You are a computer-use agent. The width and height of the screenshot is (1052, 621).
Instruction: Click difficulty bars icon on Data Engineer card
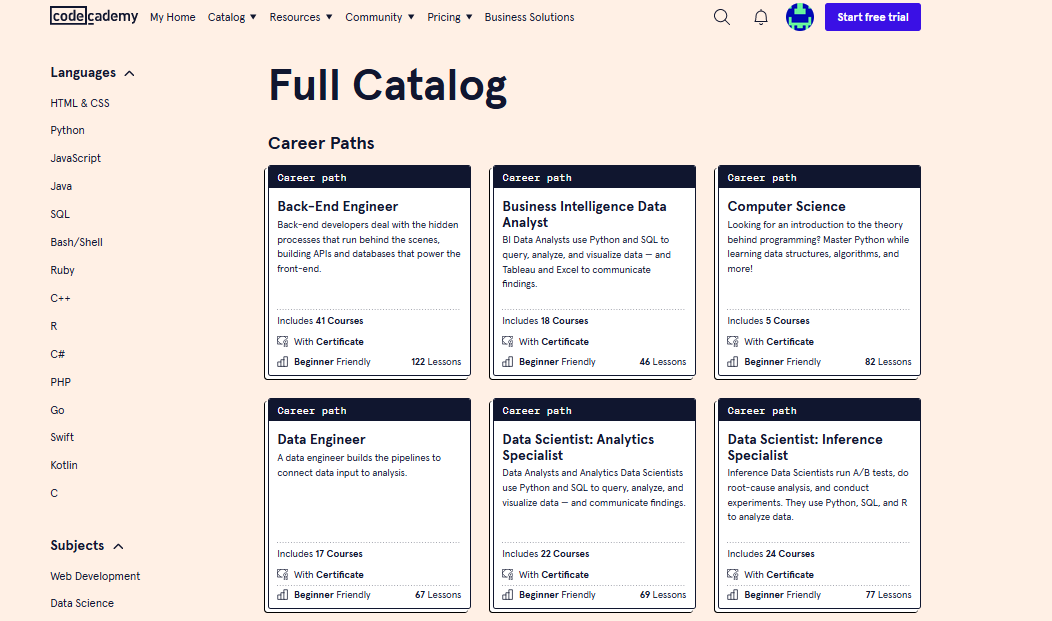click(x=282, y=594)
